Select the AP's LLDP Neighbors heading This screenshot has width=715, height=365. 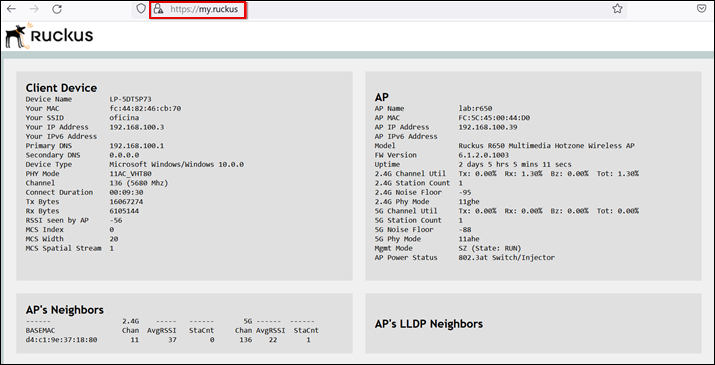point(429,324)
